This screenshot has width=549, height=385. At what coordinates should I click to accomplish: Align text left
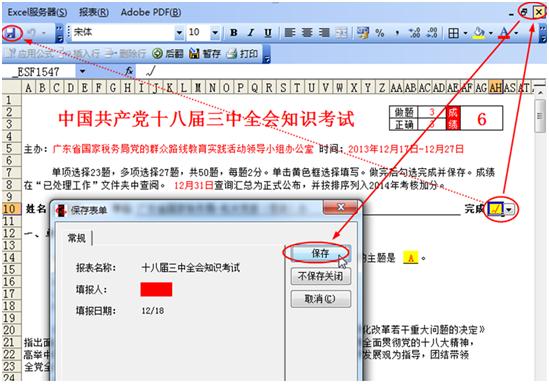tap(290, 33)
